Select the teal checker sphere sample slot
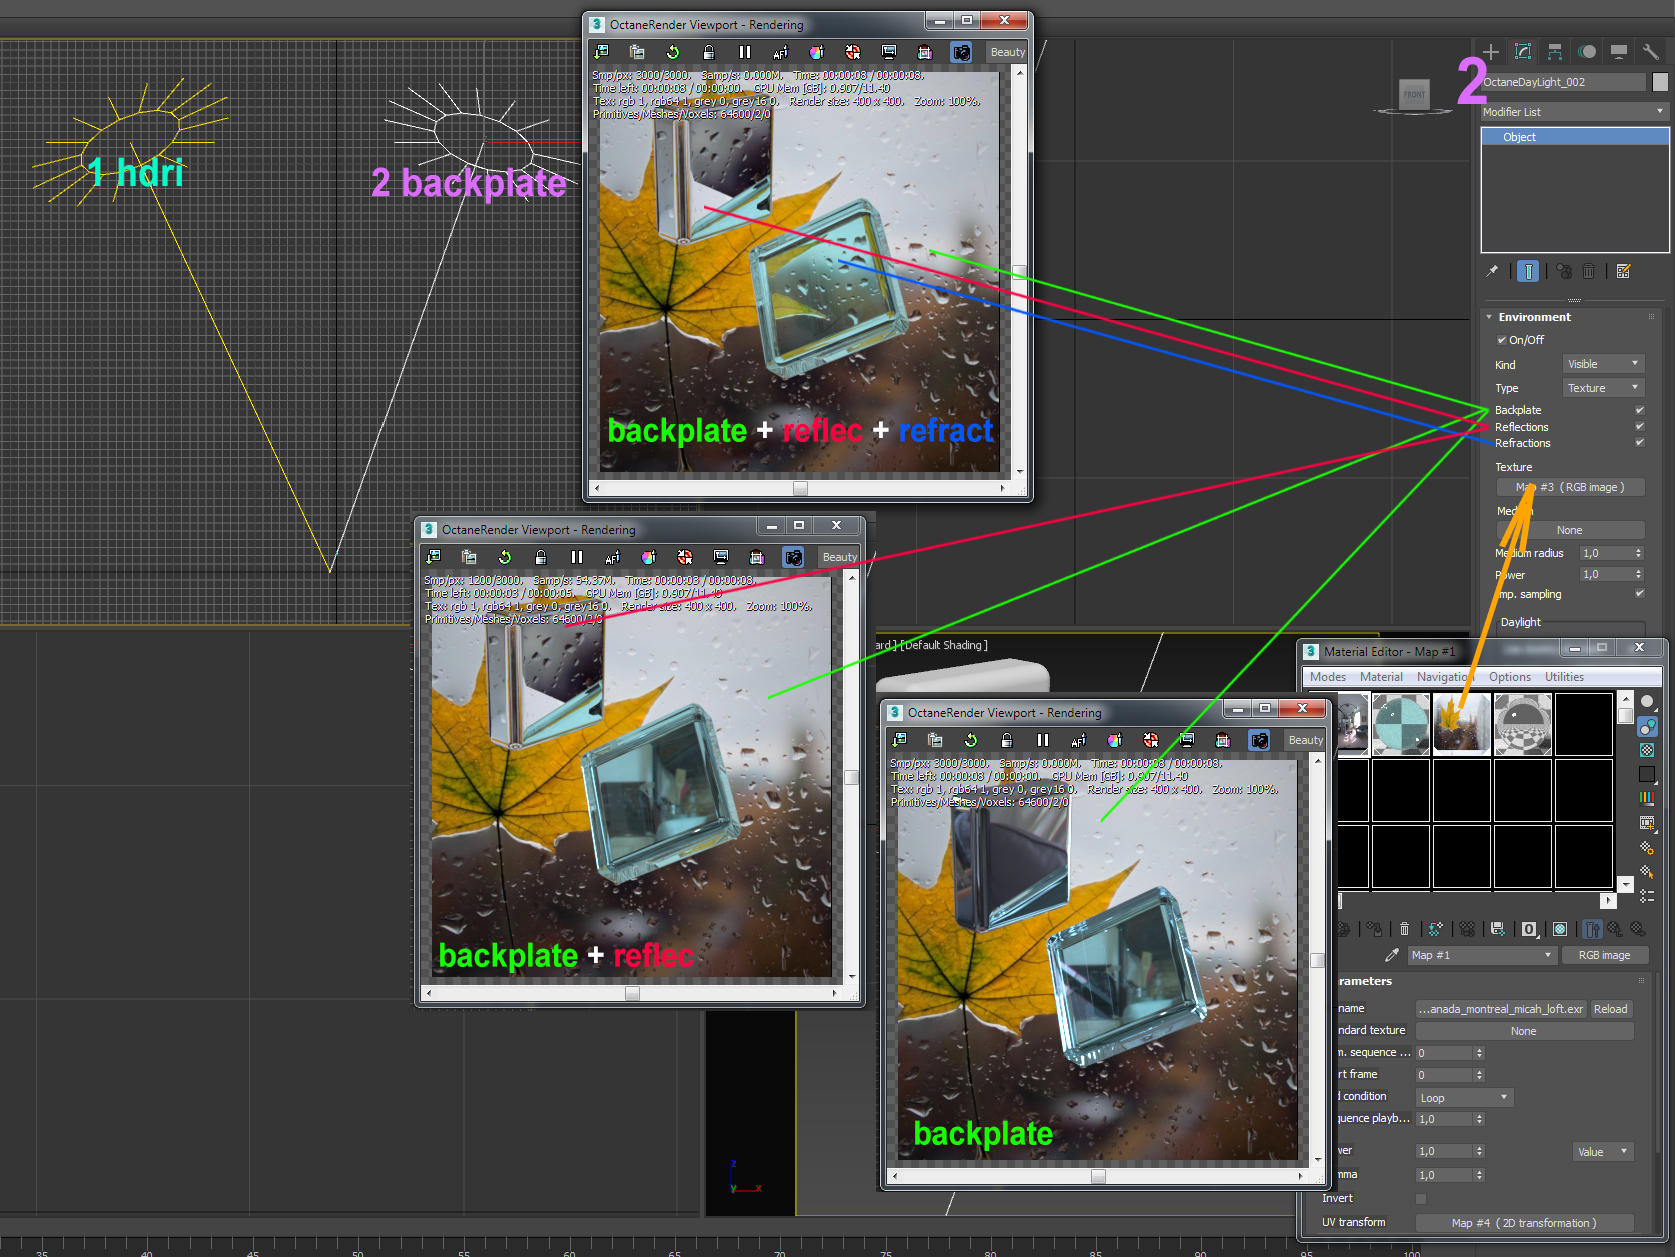Image resolution: width=1675 pixels, height=1257 pixels. 1401,724
